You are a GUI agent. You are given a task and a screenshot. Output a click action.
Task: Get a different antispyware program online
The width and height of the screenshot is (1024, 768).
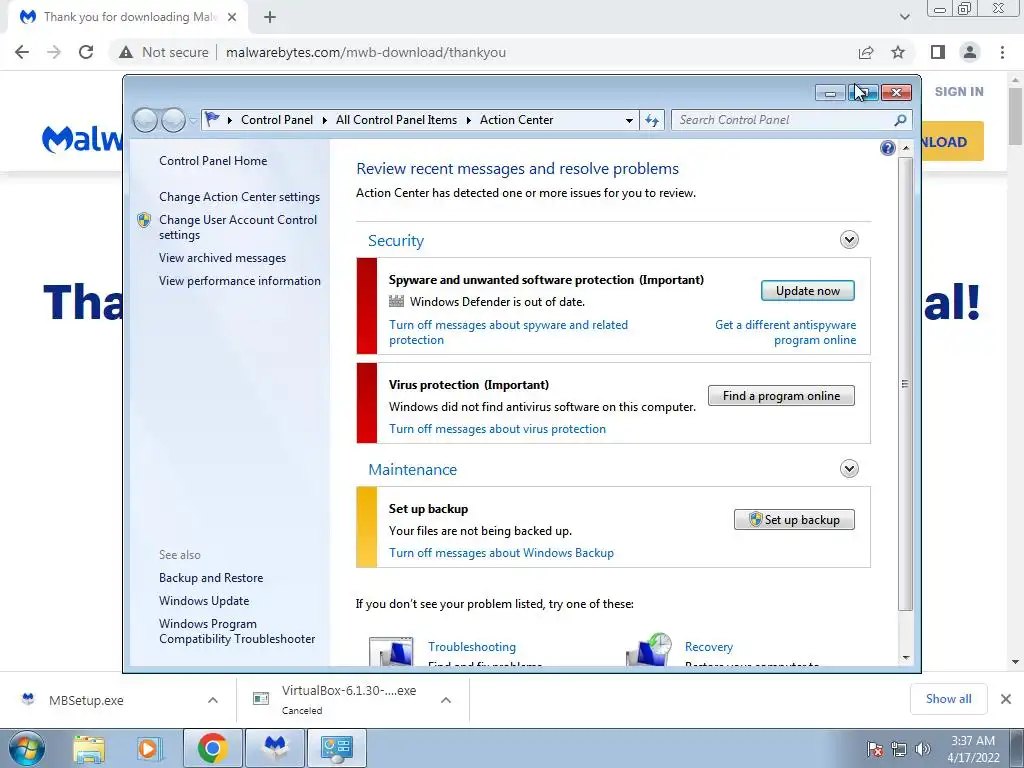[x=786, y=332]
